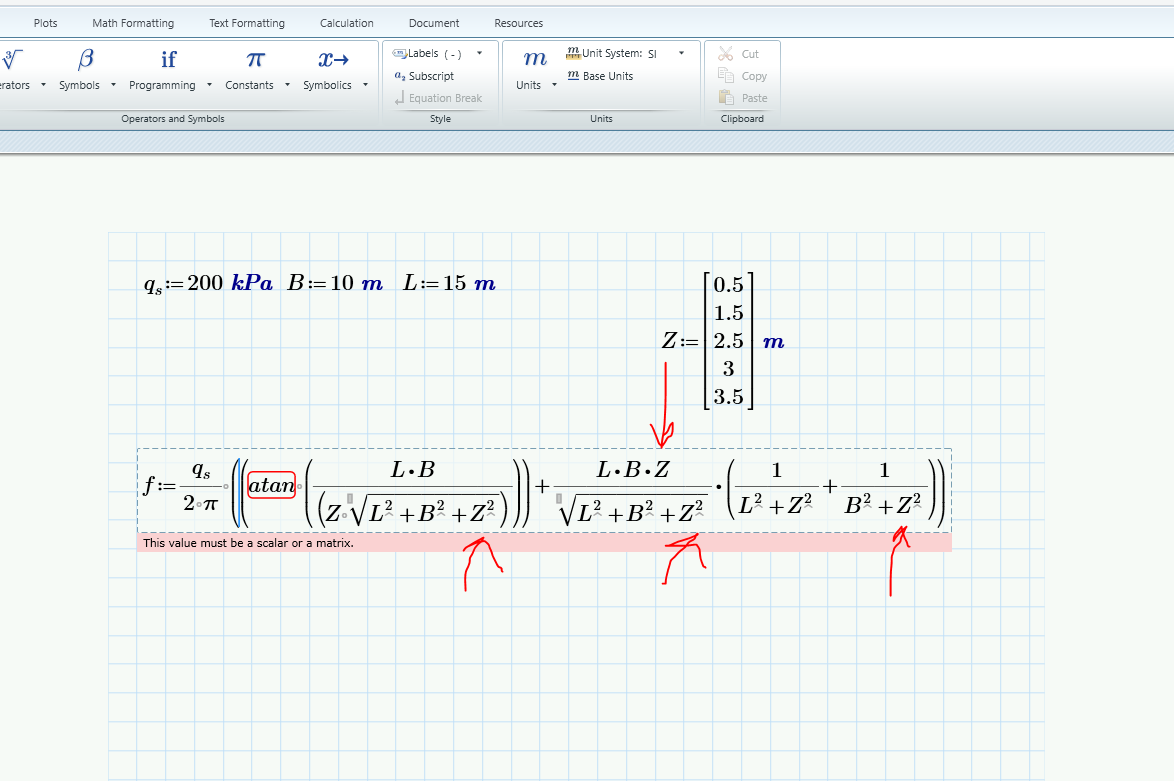Open the Symbols beta icon menu

(86, 60)
